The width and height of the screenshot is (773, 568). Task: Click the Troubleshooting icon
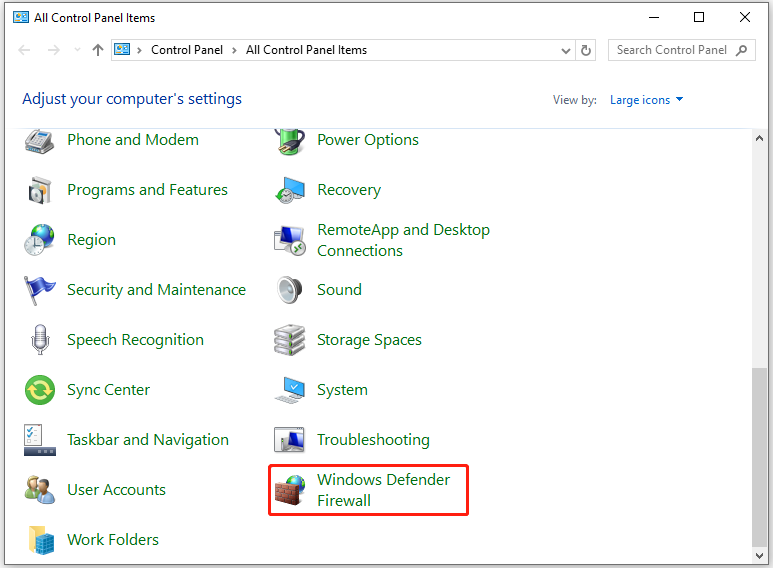pyautogui.click(x=289, y=440)
